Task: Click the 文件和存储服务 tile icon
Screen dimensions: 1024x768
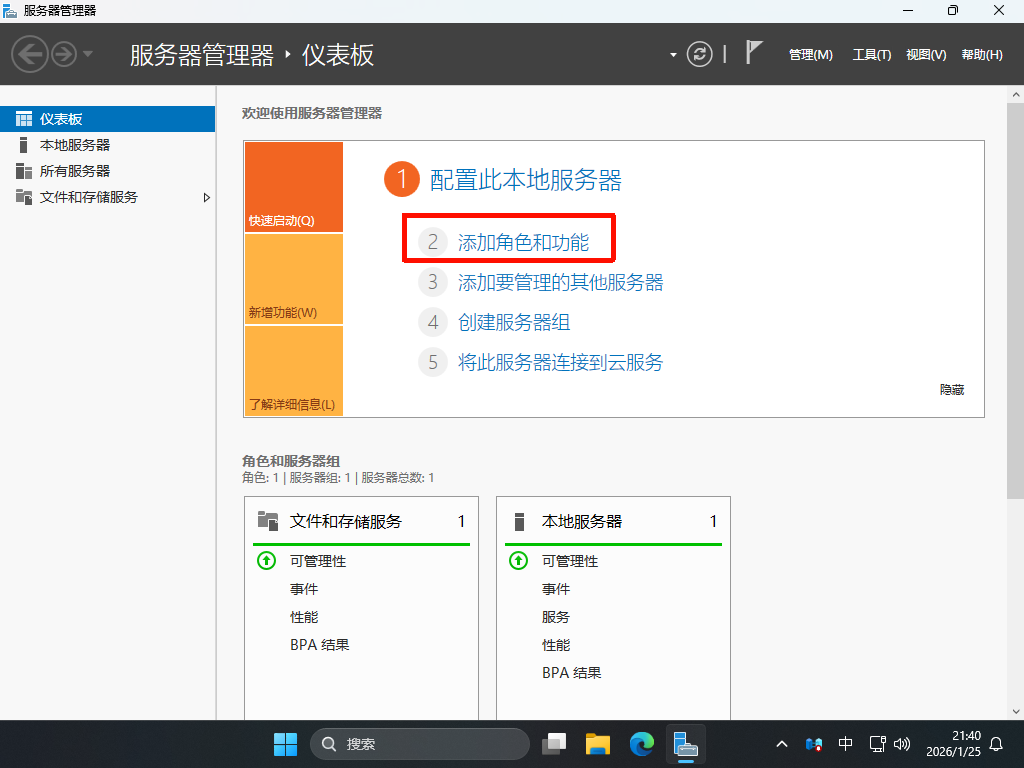Action: (267, 521)
